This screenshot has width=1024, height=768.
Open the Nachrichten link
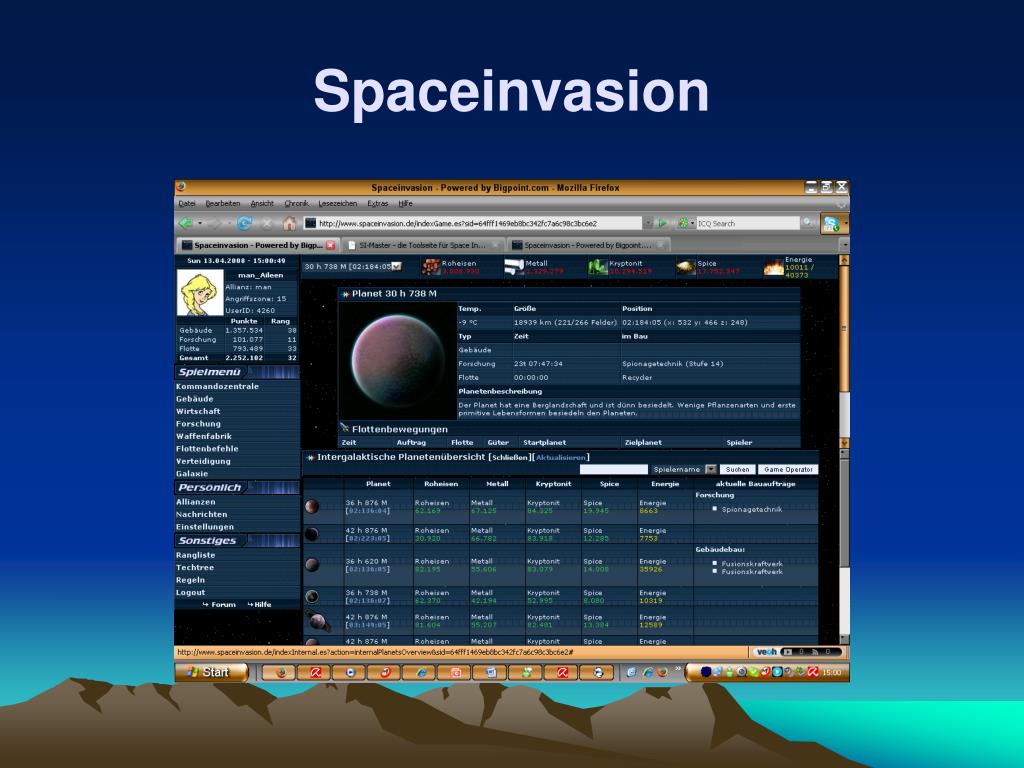(x=202, y=515)
